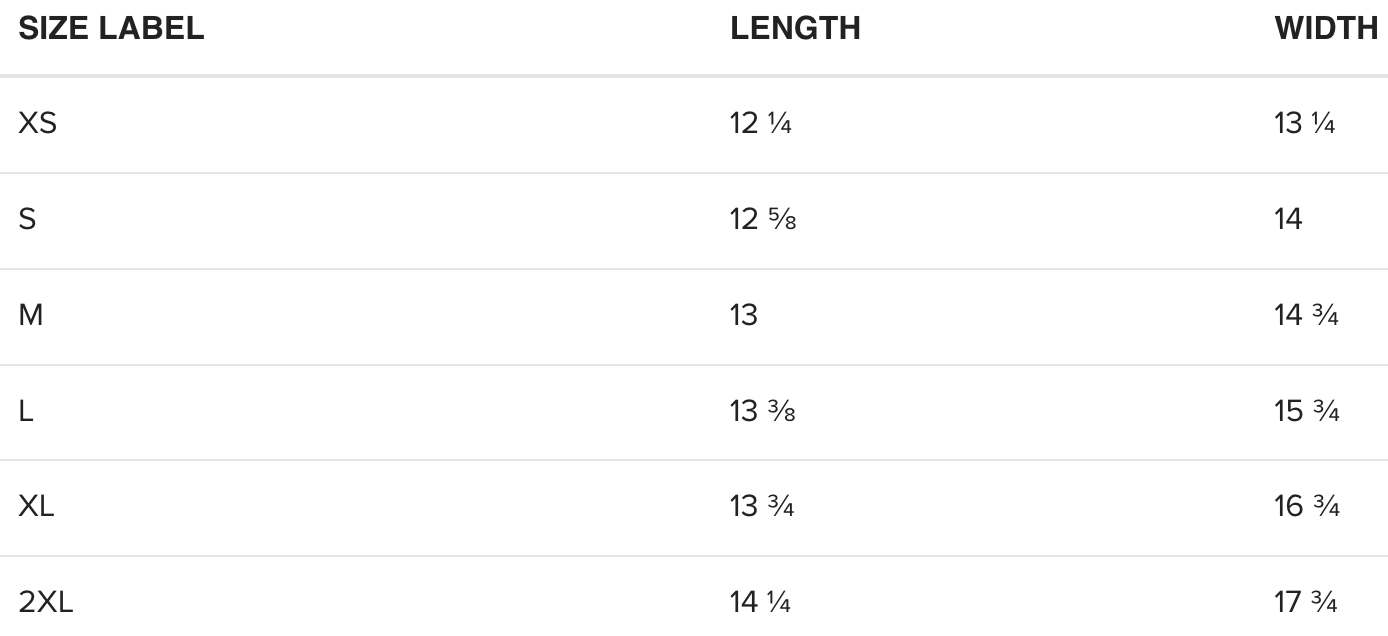The height and width of the screenshot is (636, 1388).
Task: Select the S size label cell
Action: point(27,219)
